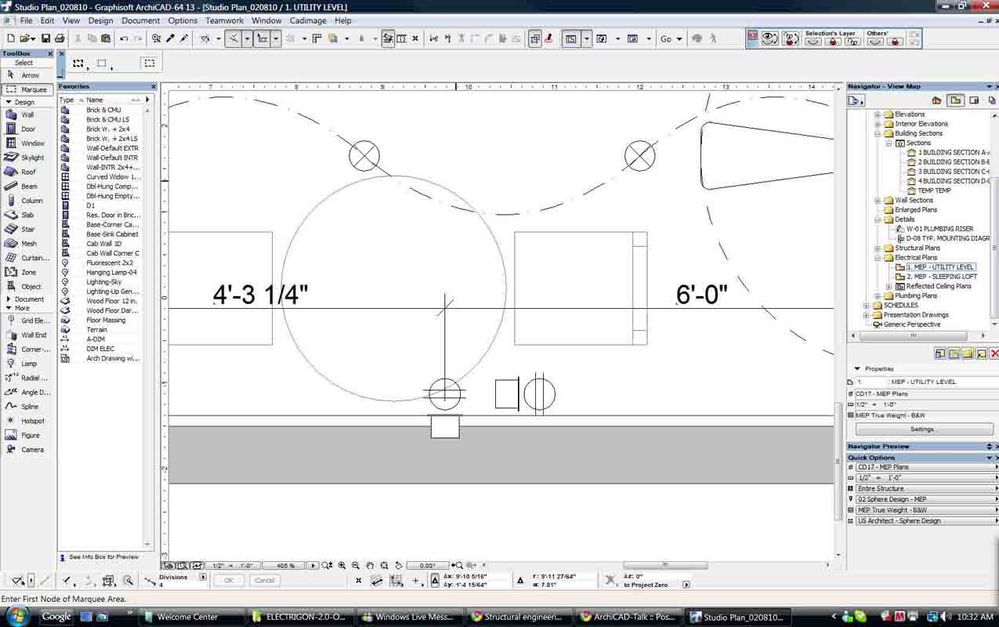Image resolution: width=999 pixels, height=627 pixels.
Task: Open the Teamwork menu
Action: point(224,20)
